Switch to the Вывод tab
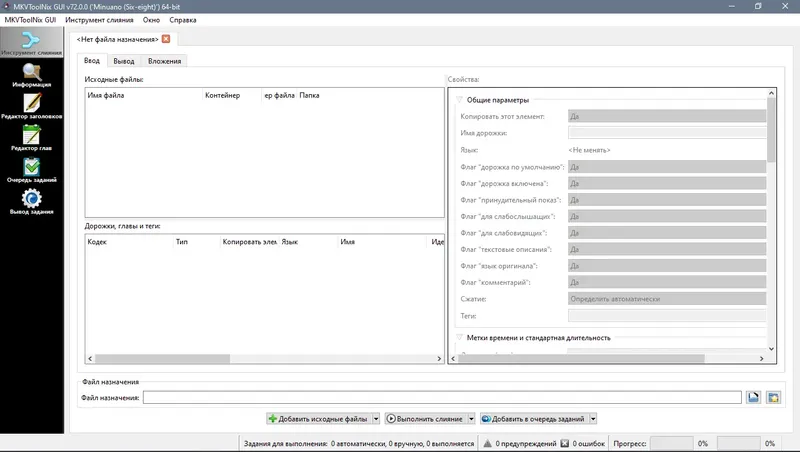This screenshot has height=452, width=800. 123,61
